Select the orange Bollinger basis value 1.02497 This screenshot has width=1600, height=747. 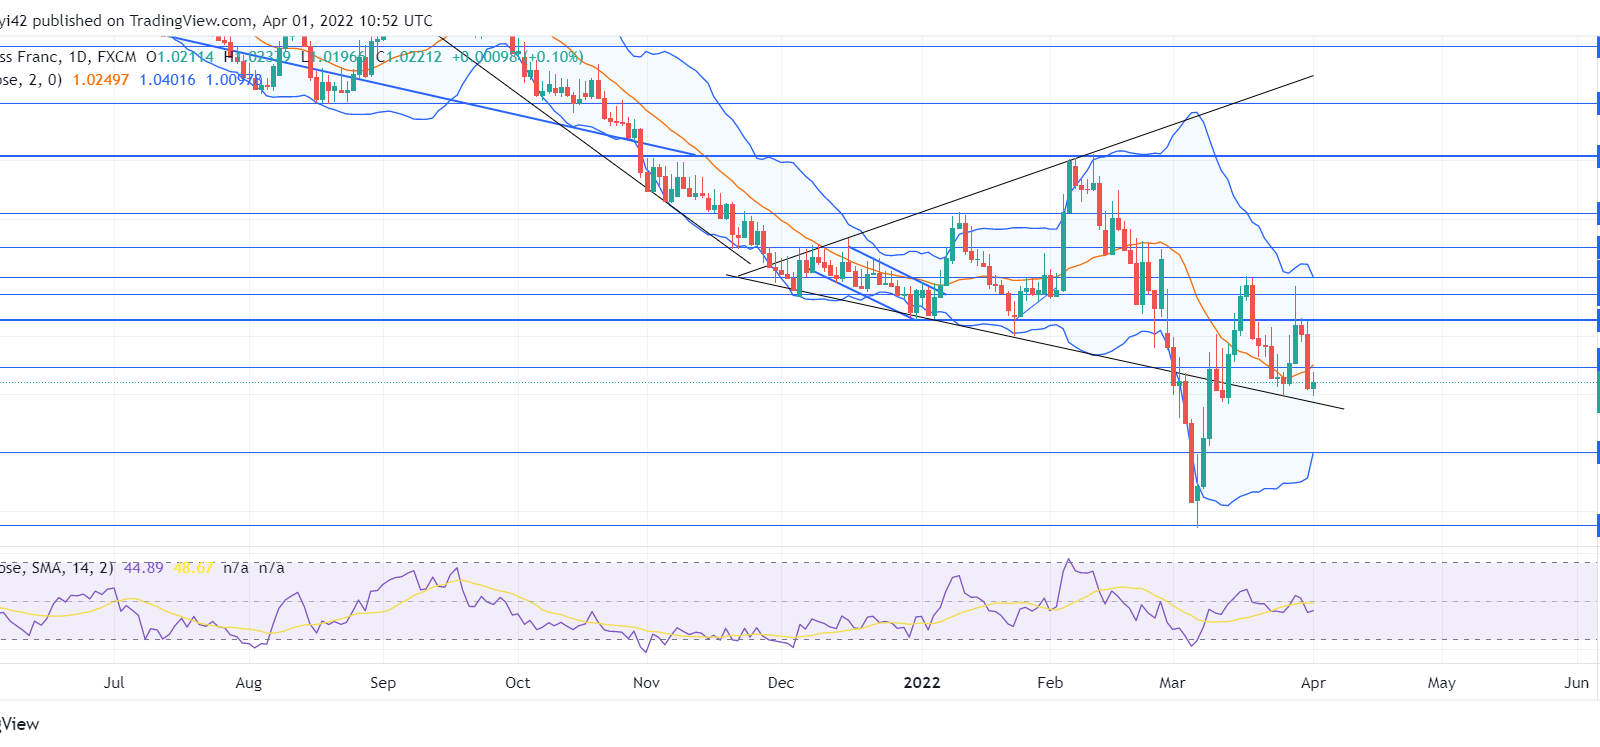(x=101, y=80)
